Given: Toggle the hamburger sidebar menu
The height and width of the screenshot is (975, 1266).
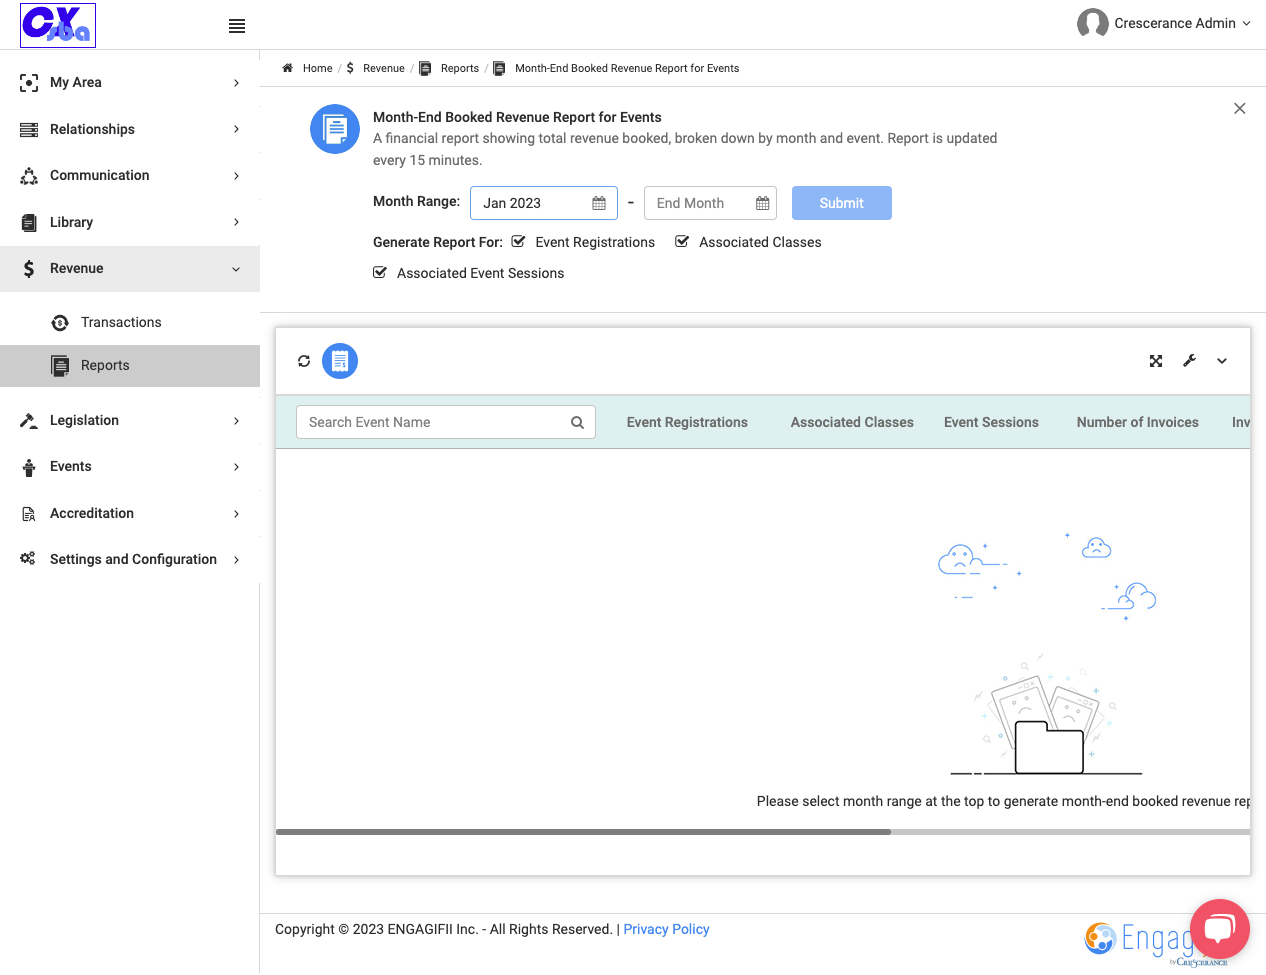Looking at the screenshot, I should [237, 26].
